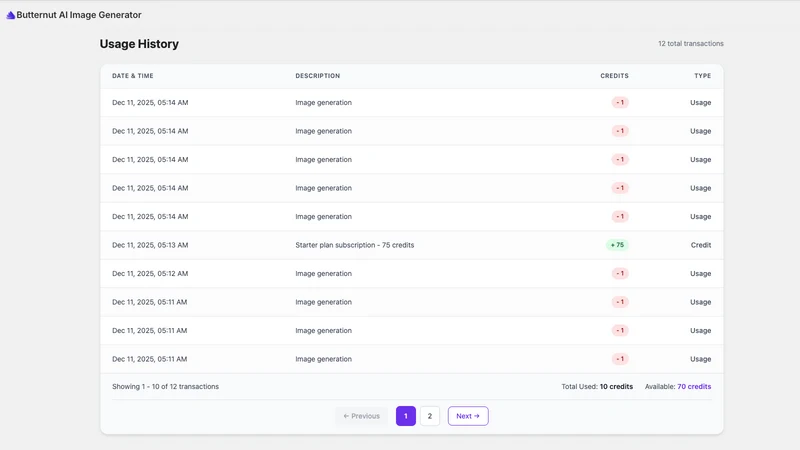This screenshot has height=450, width=800.
Task: Click the CREDITS column header
Action: click(x=614, y=76)
